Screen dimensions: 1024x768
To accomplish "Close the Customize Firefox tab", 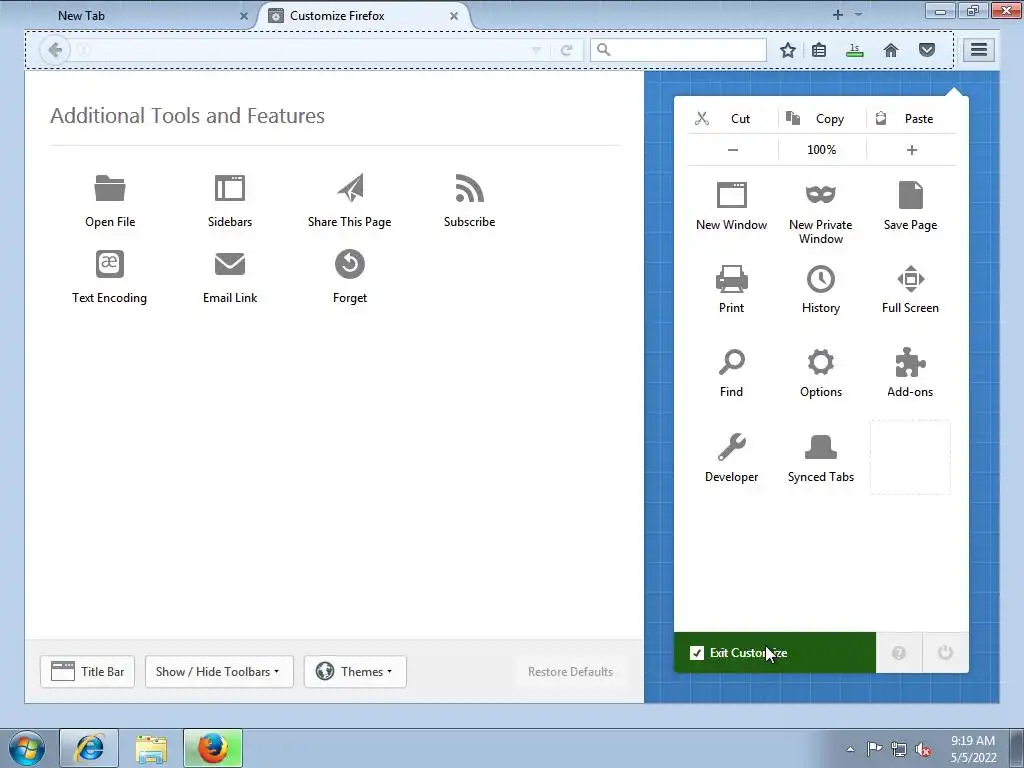I will [454, 16].
